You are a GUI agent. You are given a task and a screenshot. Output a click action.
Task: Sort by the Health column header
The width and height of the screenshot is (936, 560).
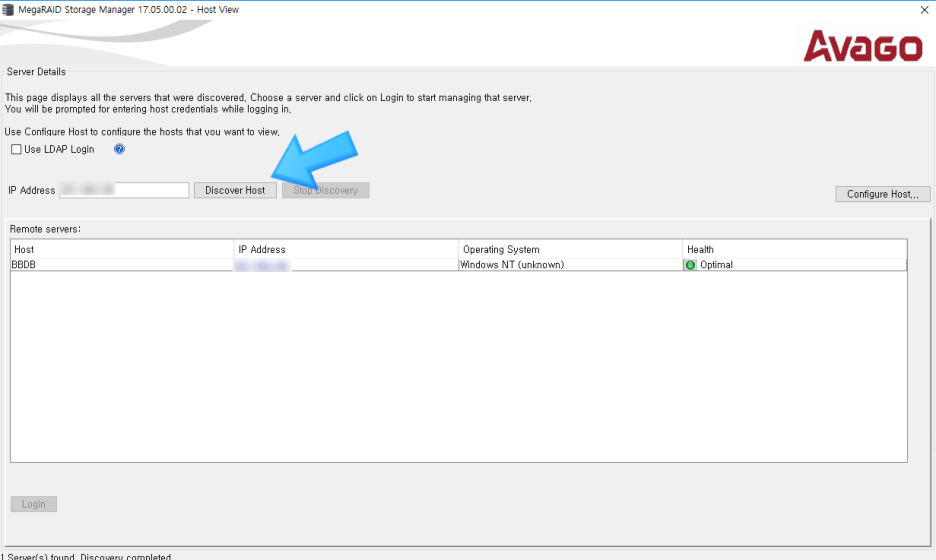(x=795, y=250)
